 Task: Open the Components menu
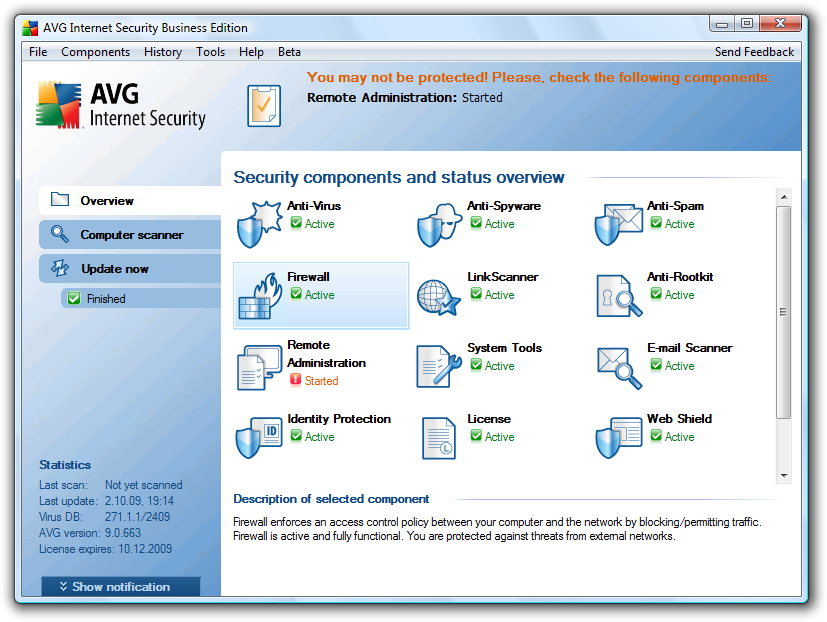point(95,52)
